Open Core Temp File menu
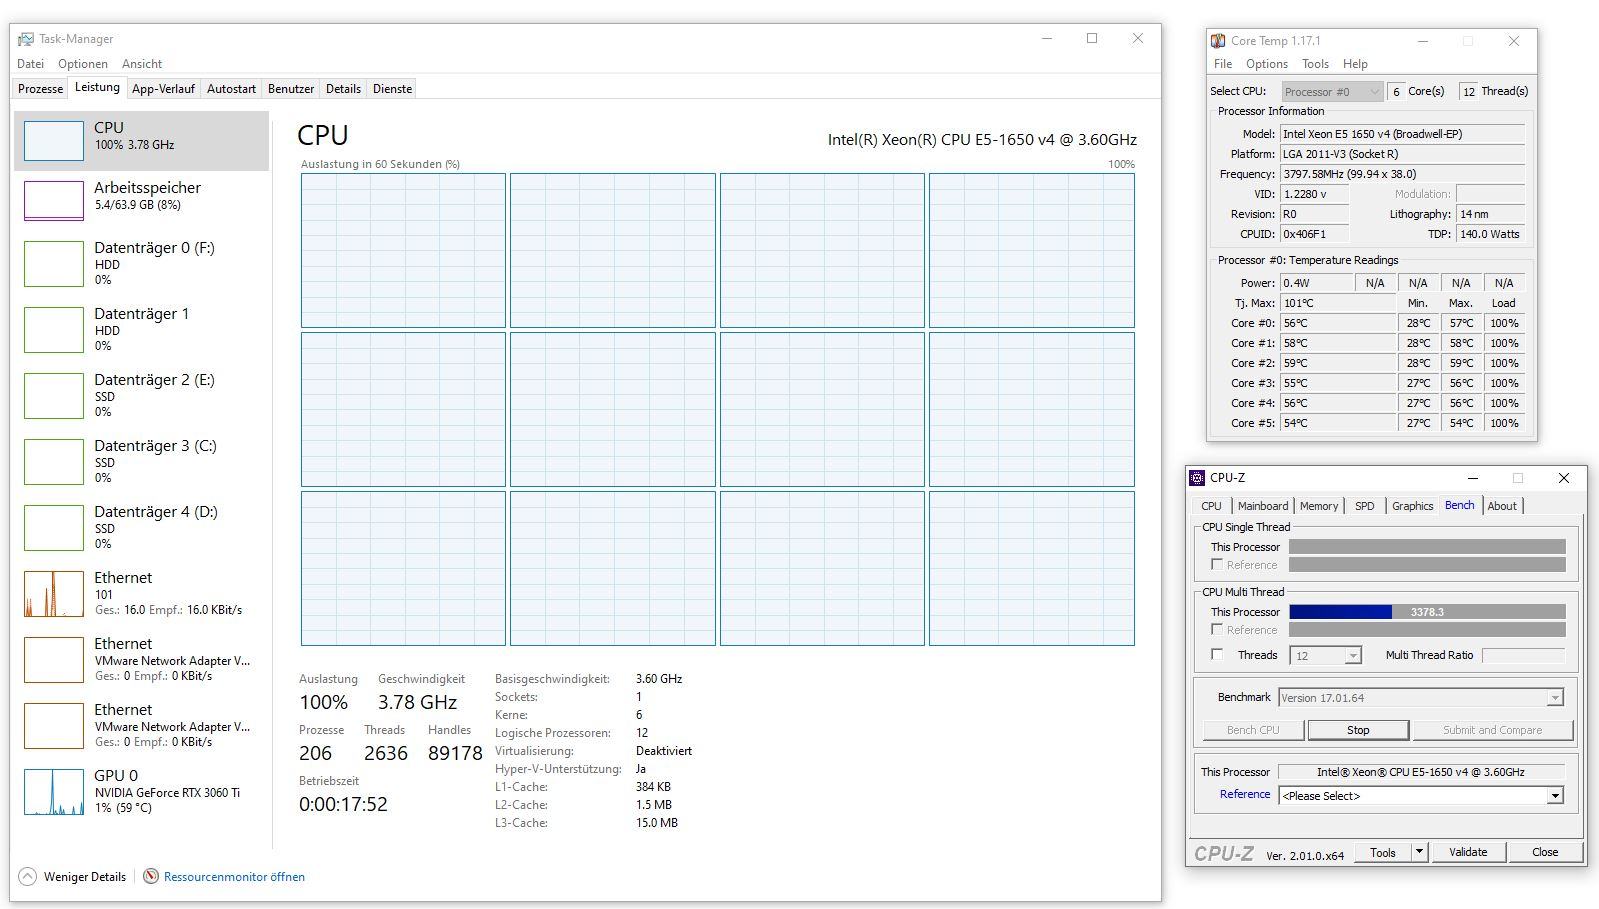The width and height of the screenshot is (1599, 909). click(x=1223, y=64)
